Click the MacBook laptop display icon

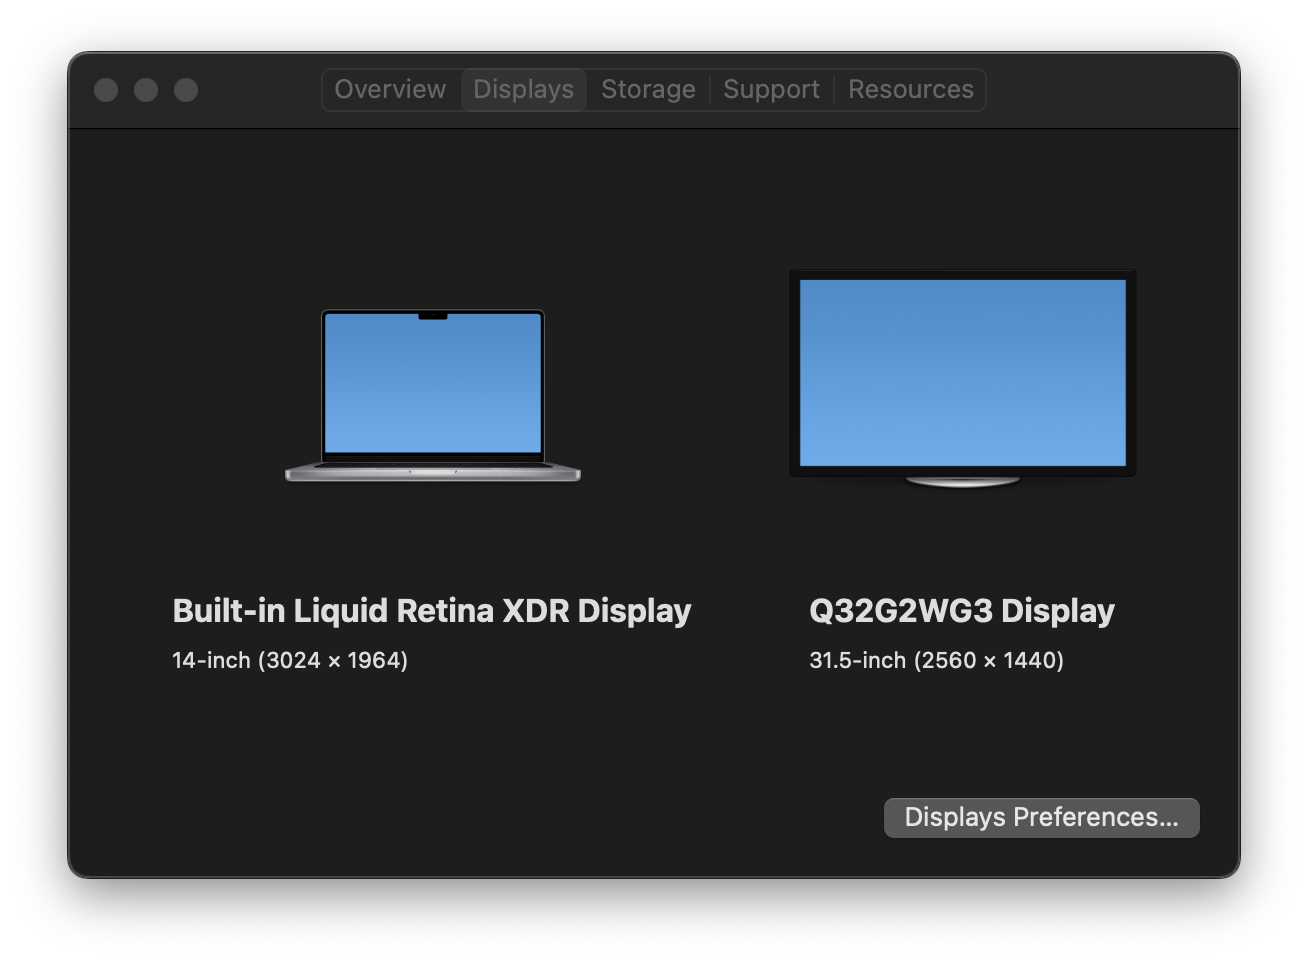point(433,395)
